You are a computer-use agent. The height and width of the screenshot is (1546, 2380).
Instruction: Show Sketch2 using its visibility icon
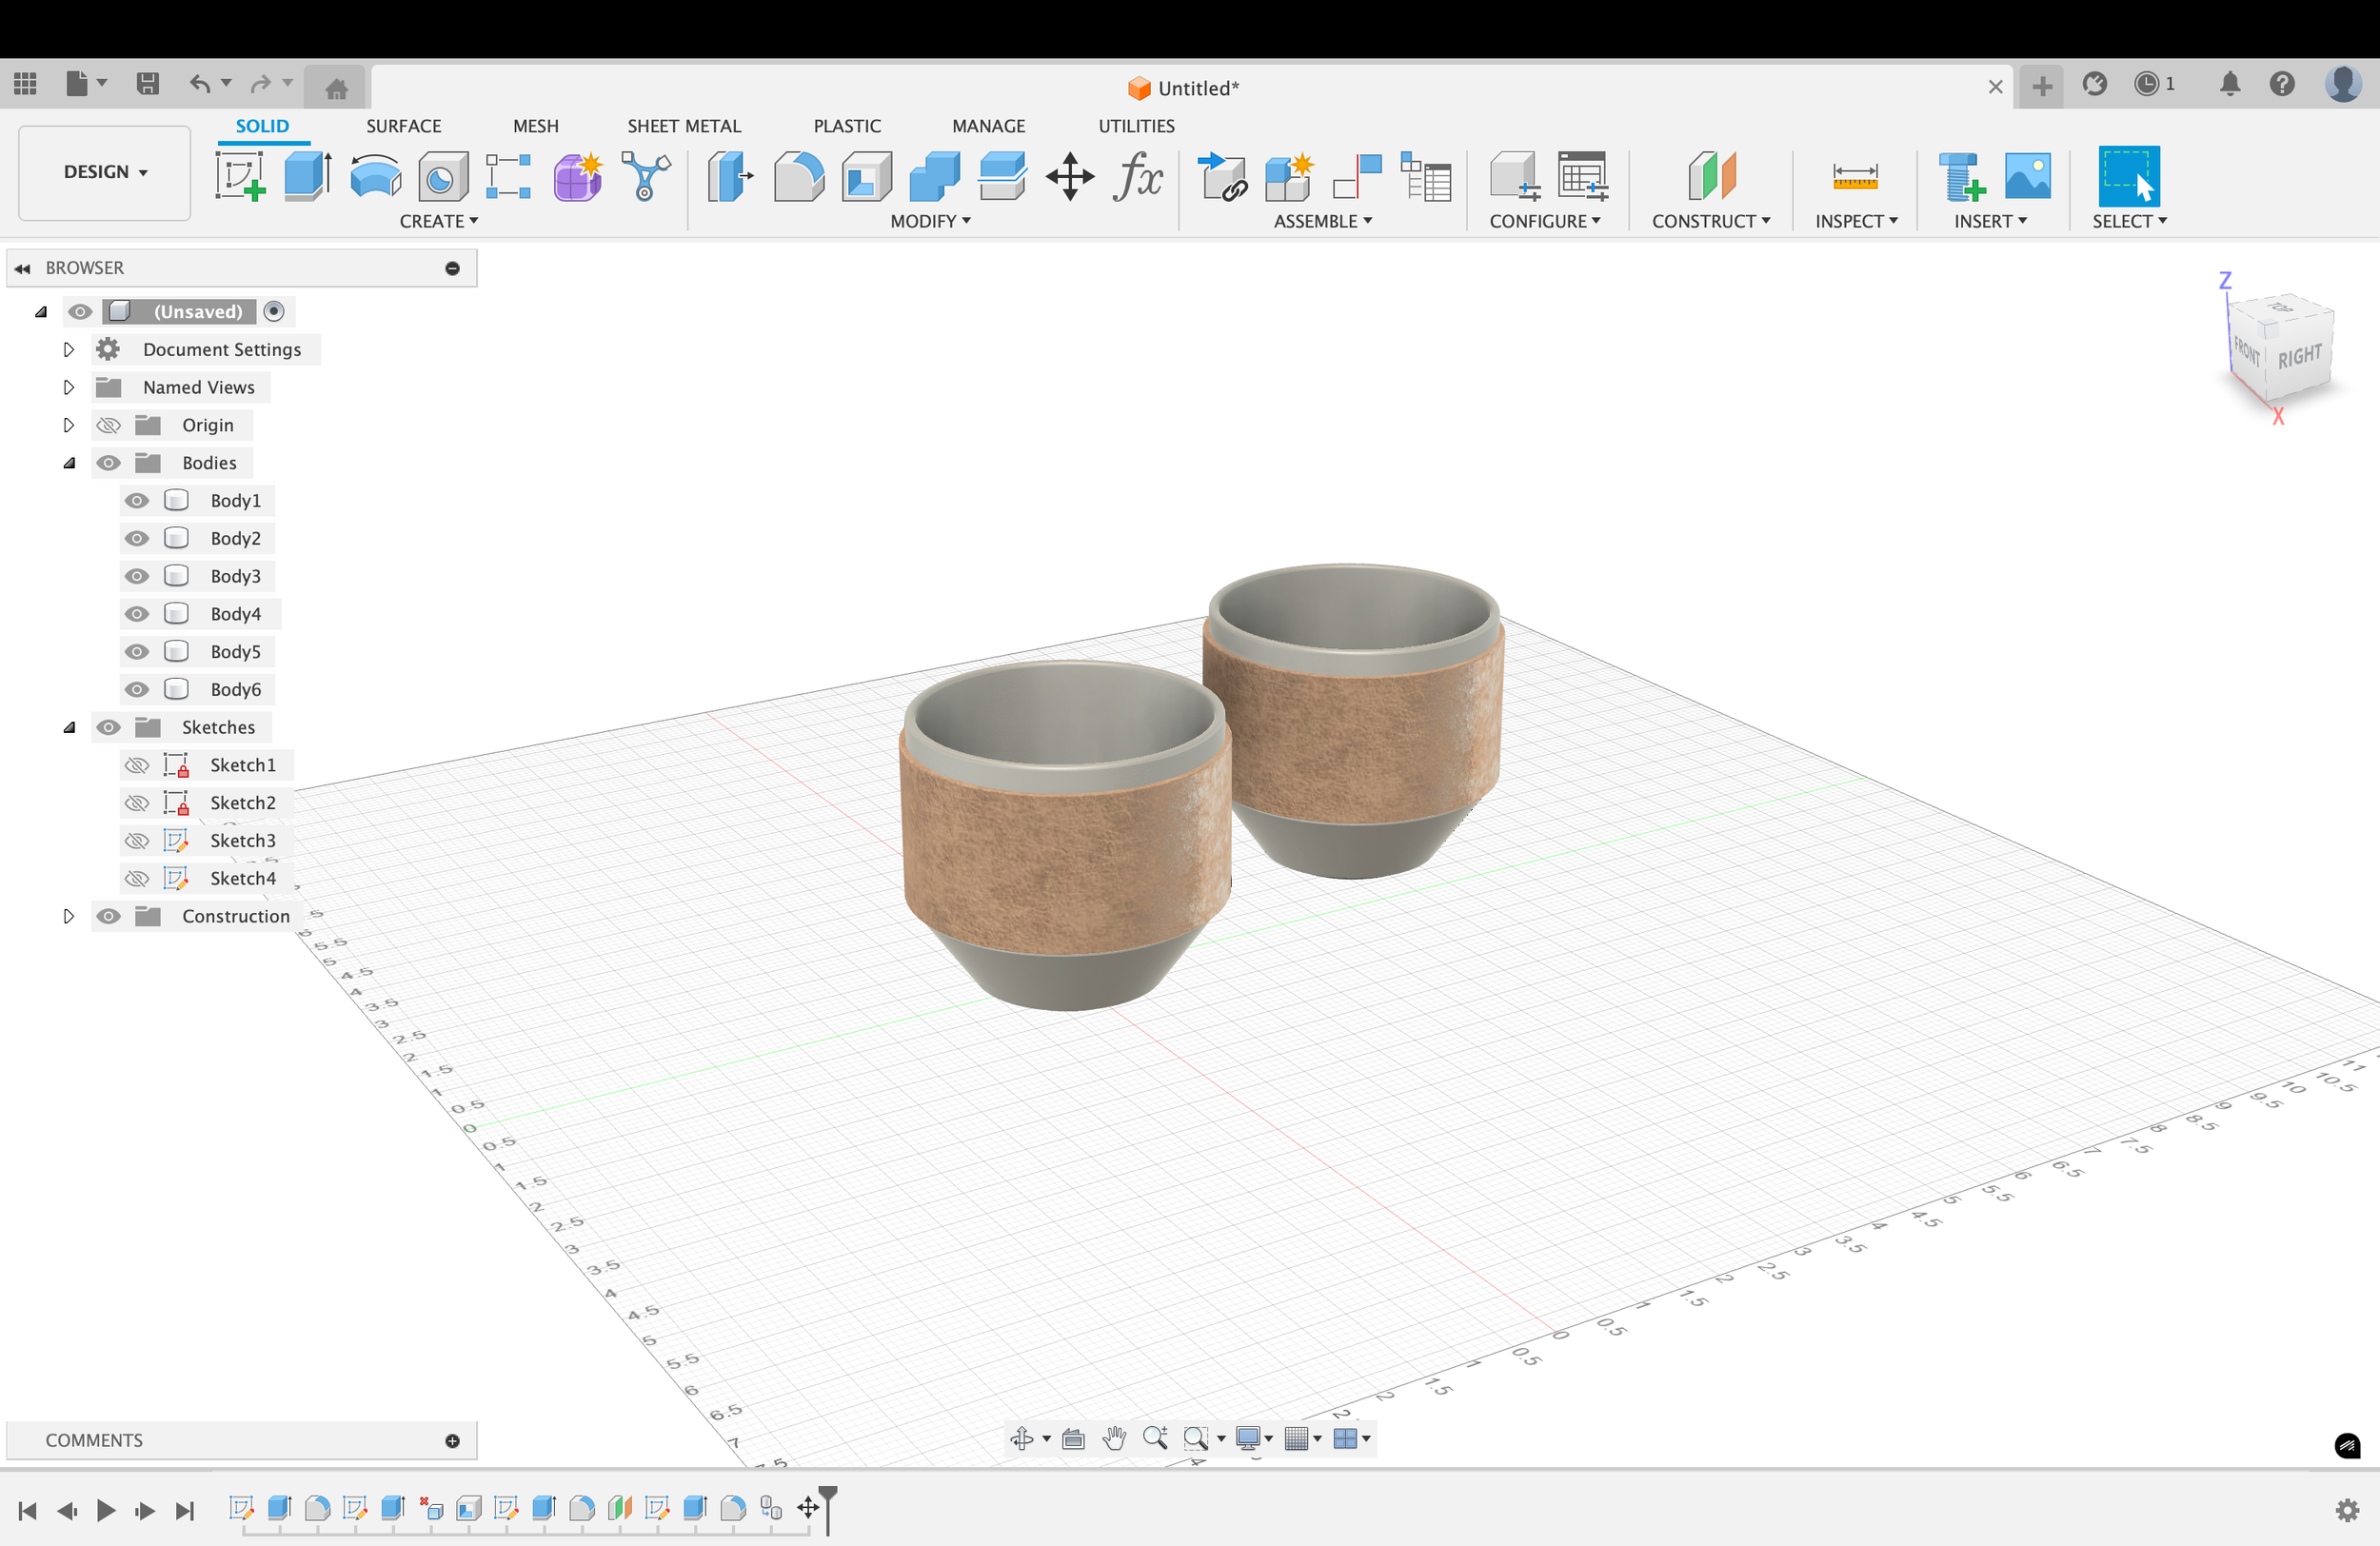click(137, 803)
